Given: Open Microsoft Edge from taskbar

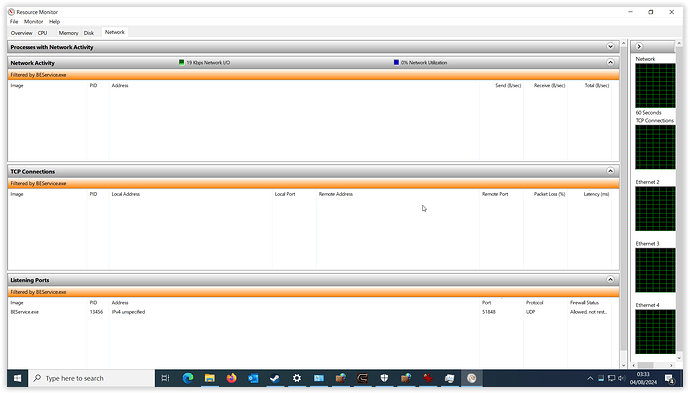Looking at the screenshot, I should tap(188, 378).
